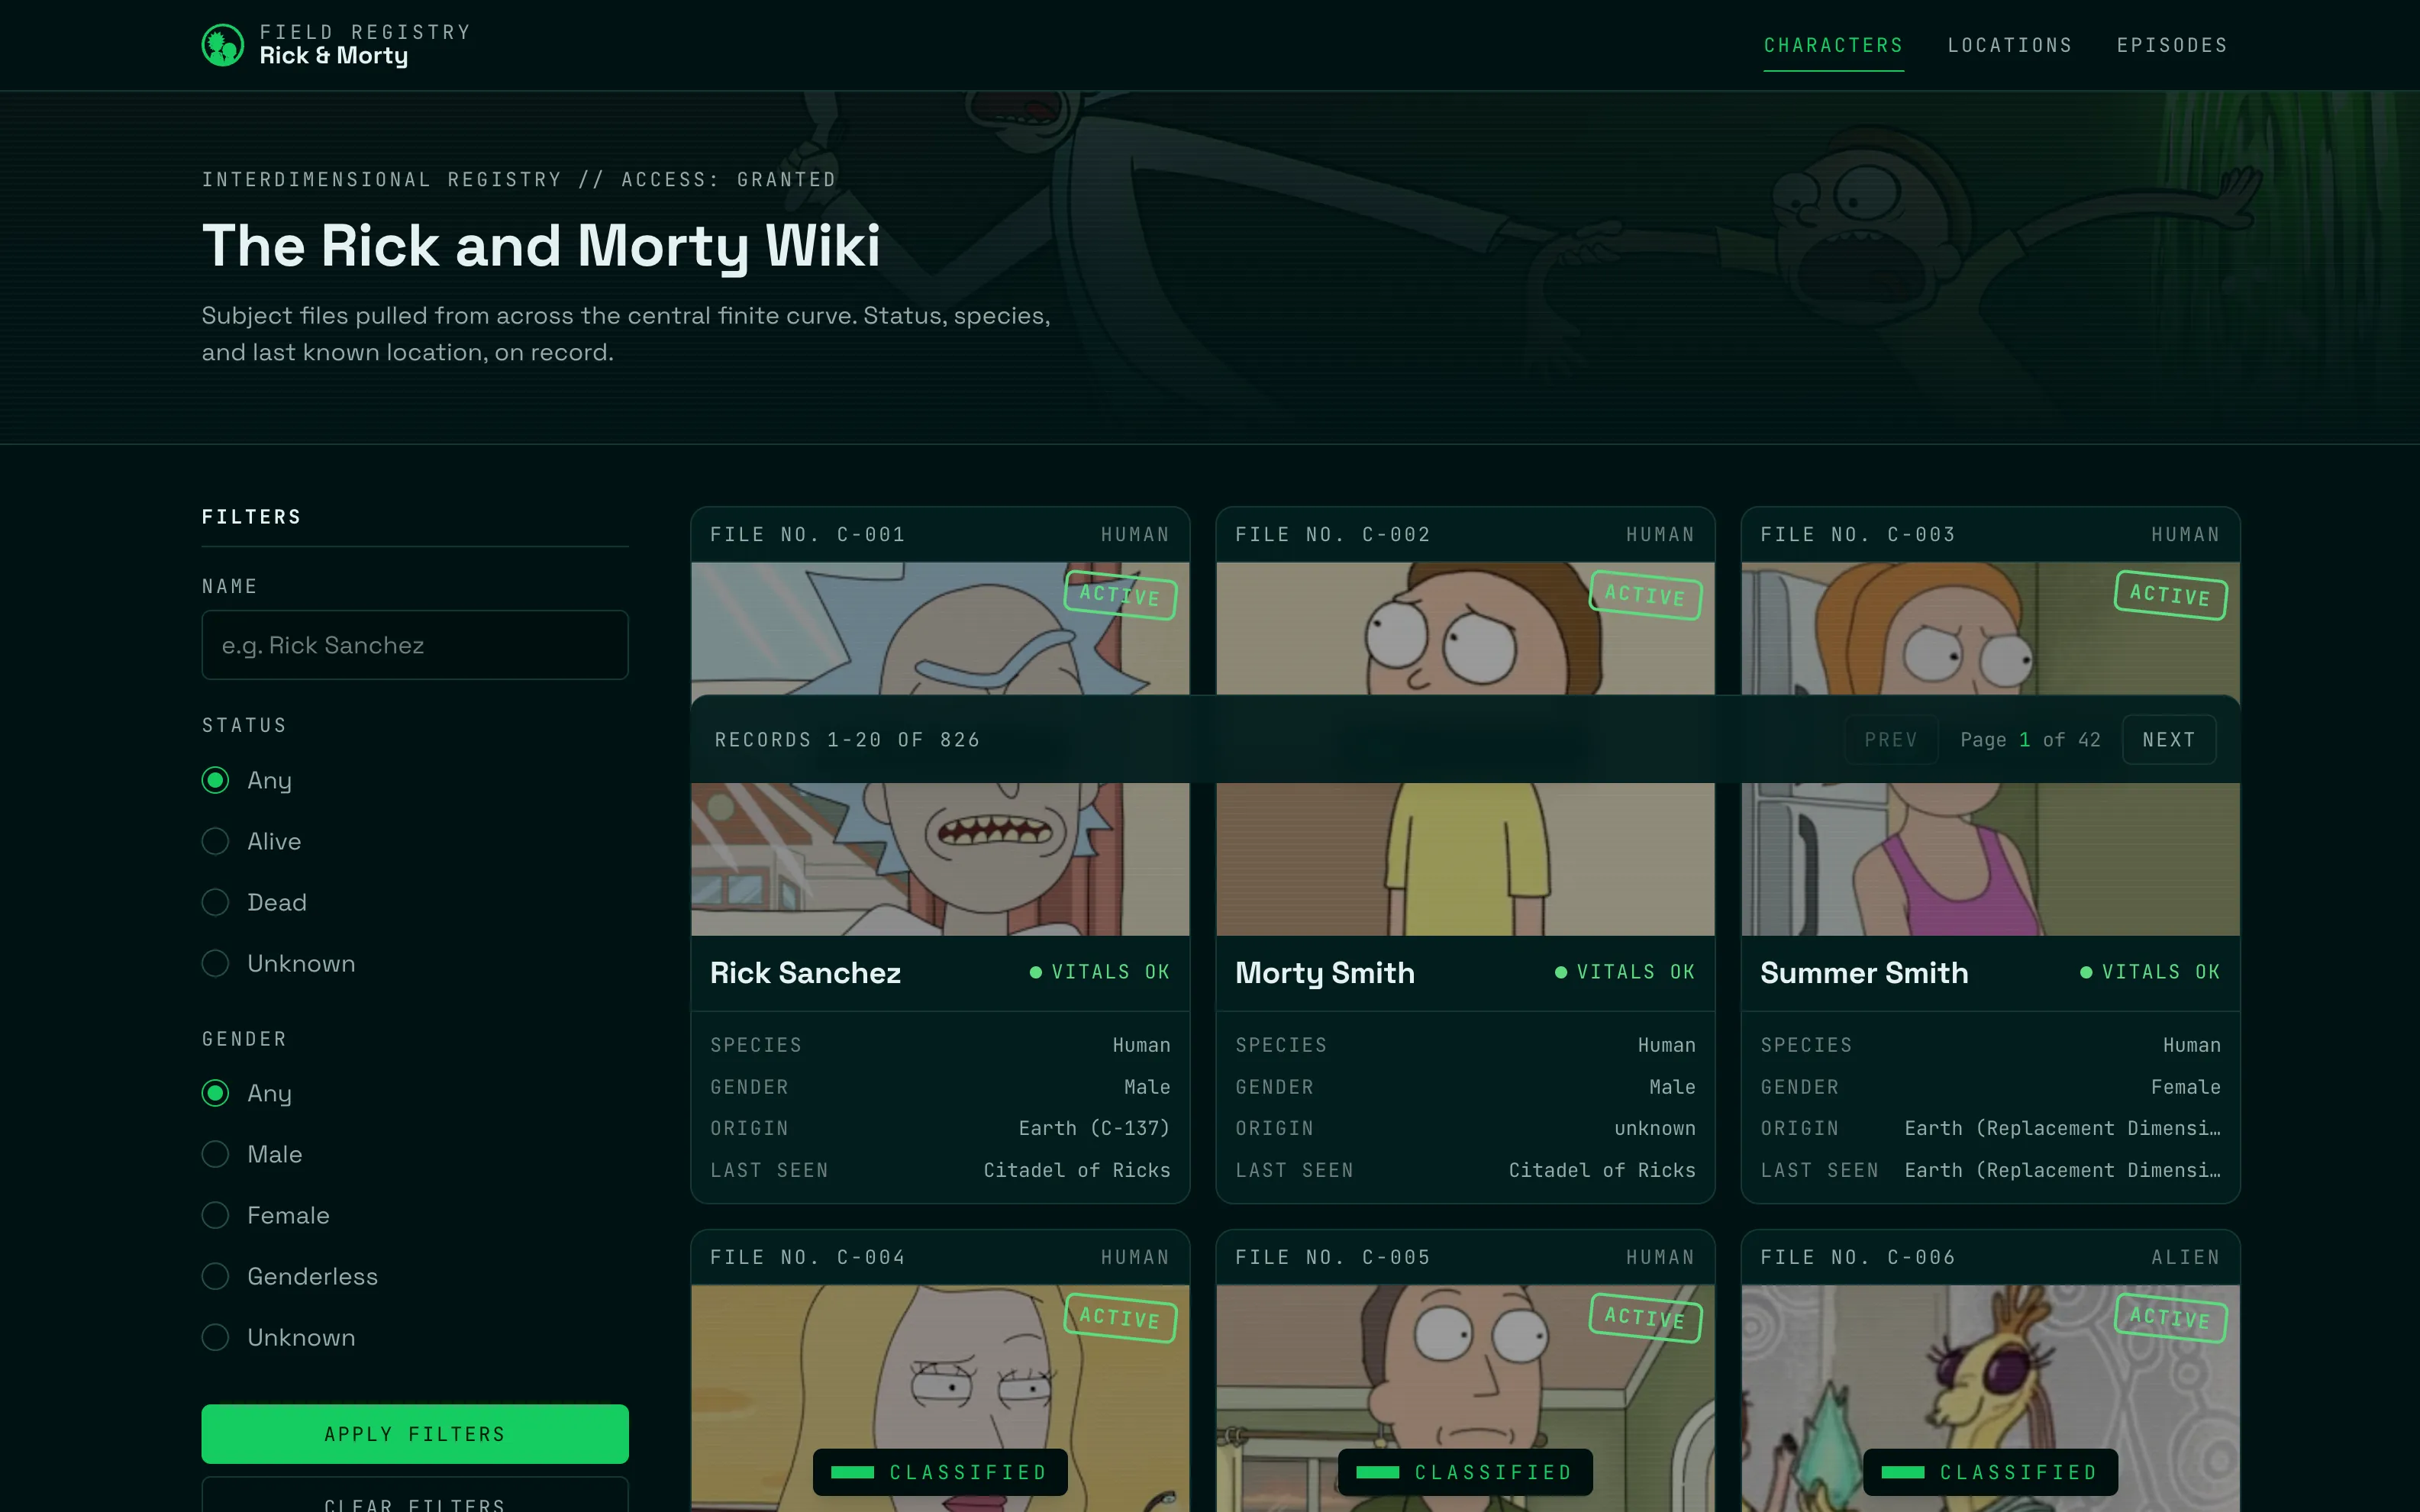The width and height of the screenshot is (2420, 1512).
Task: Click the Active stamp on file C-002
Action: [x=1645, y=595]
